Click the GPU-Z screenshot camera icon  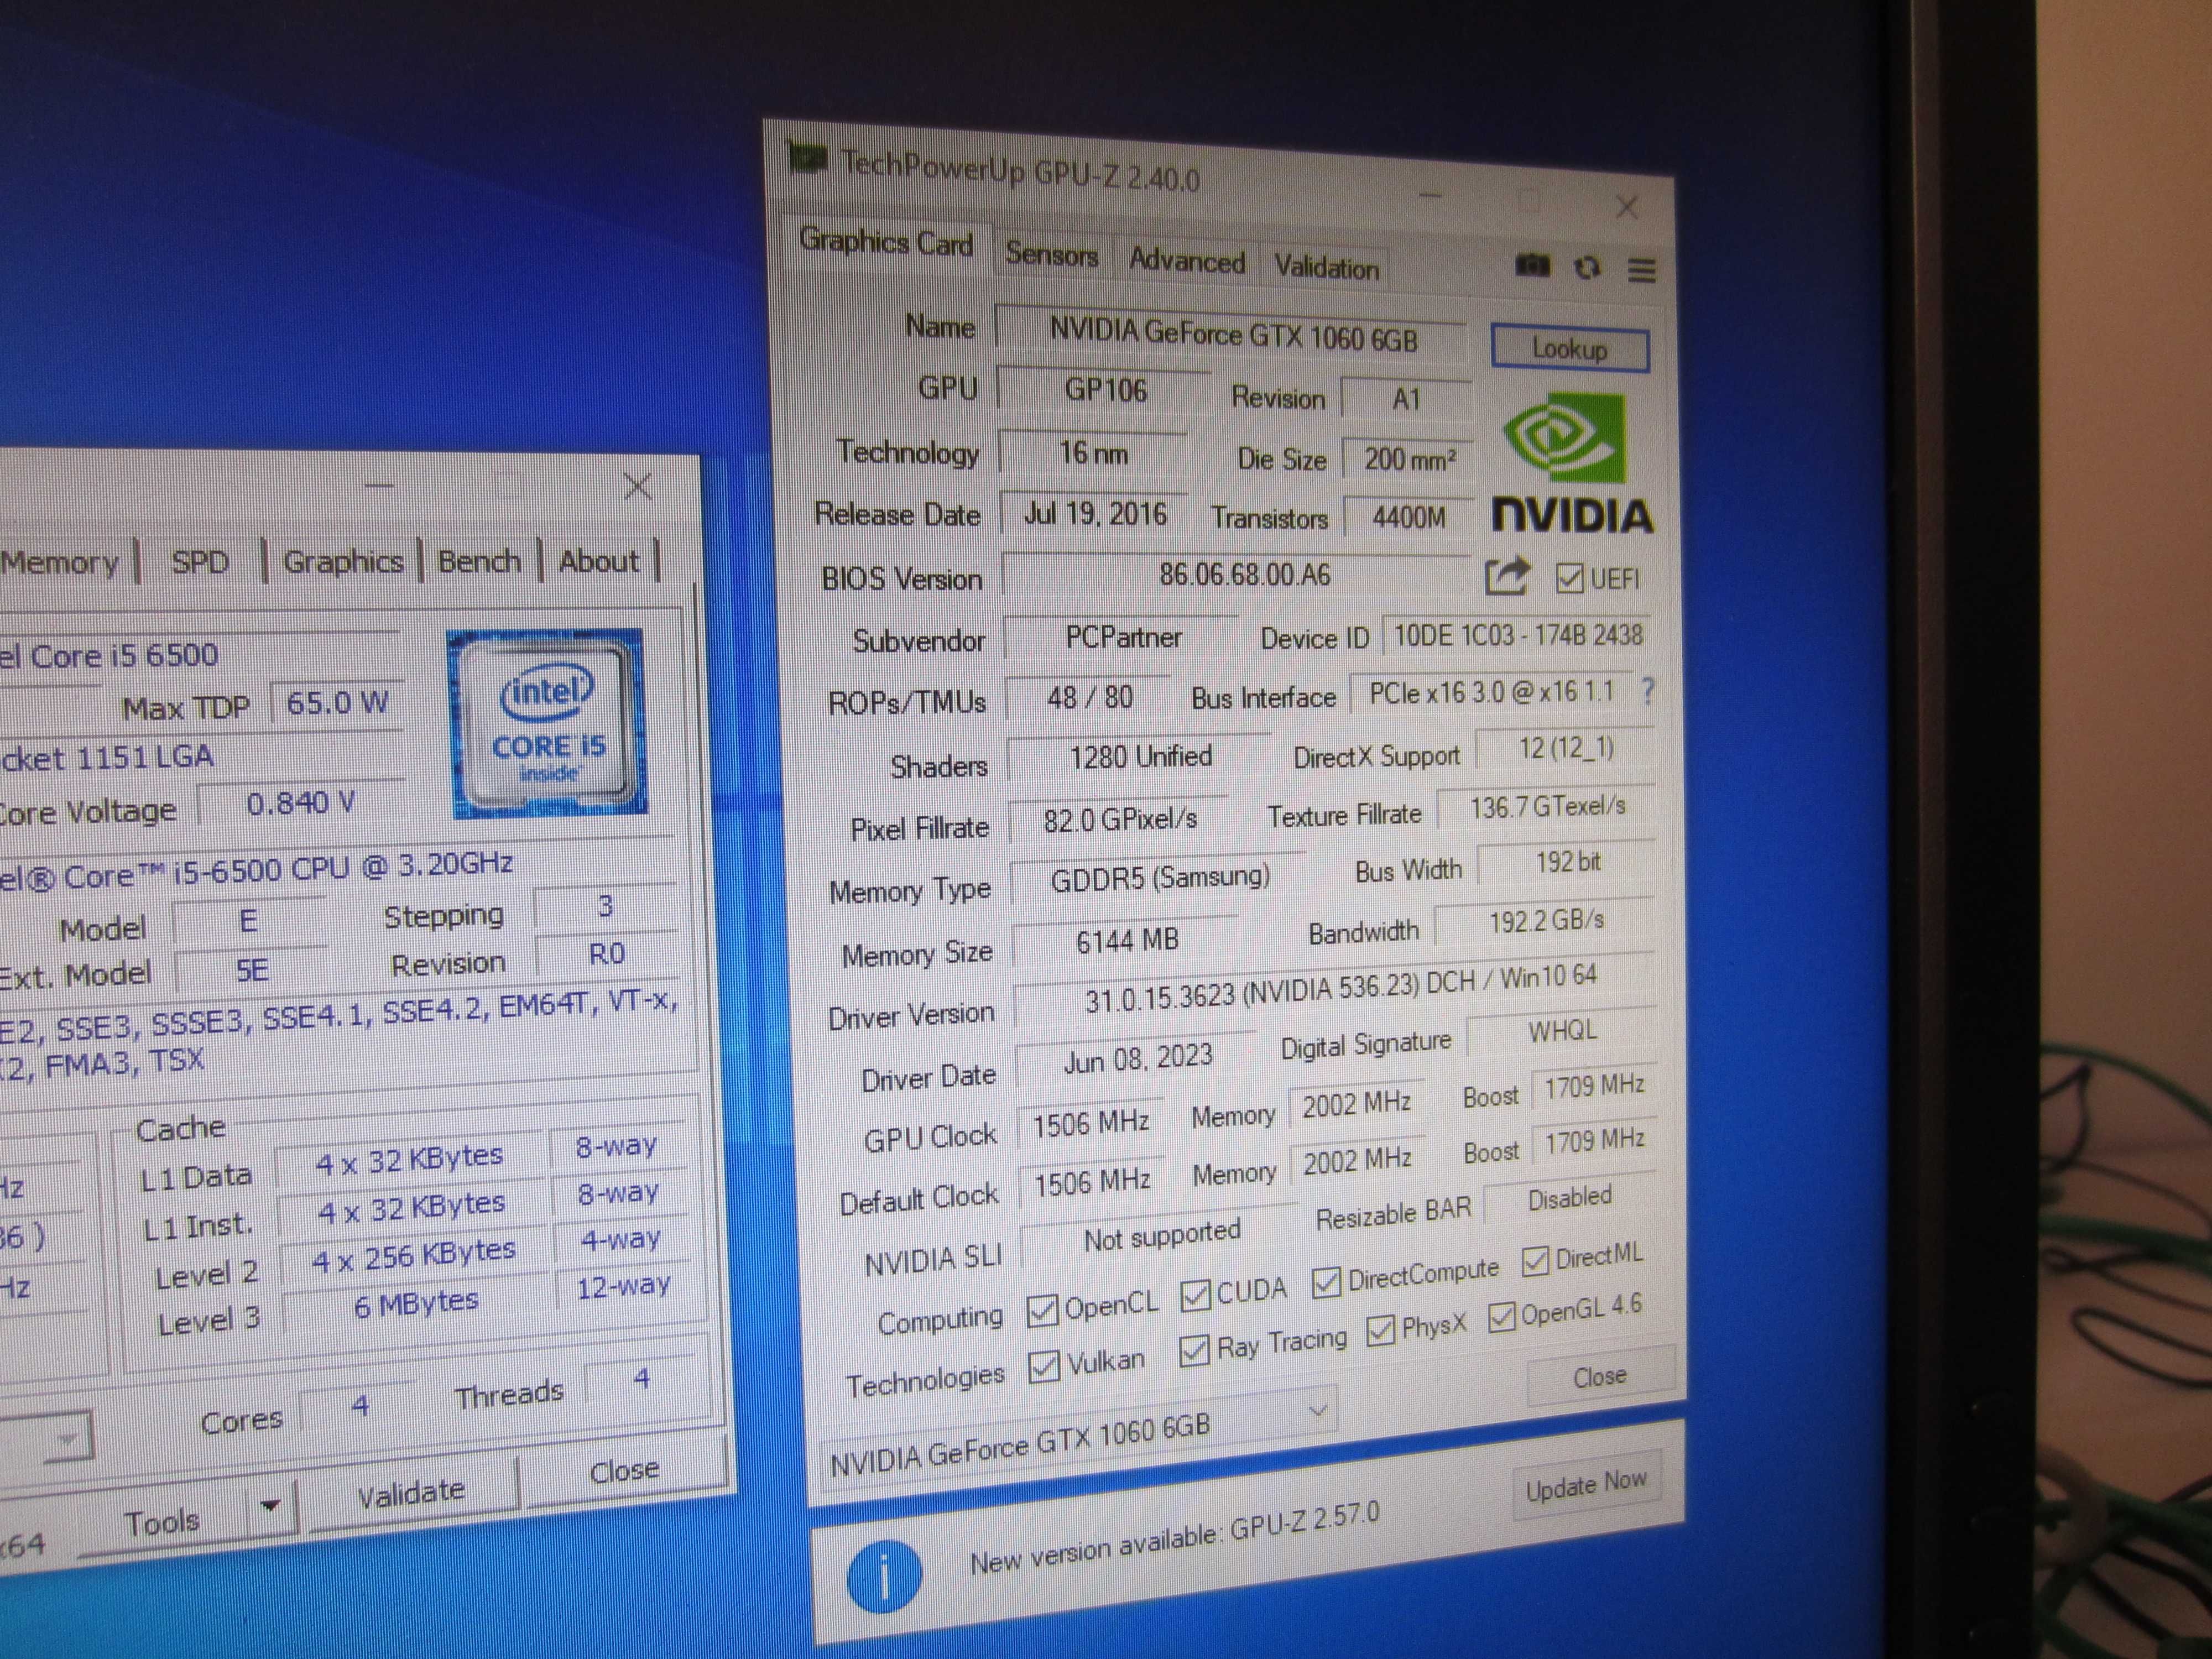coord(1532,265)
